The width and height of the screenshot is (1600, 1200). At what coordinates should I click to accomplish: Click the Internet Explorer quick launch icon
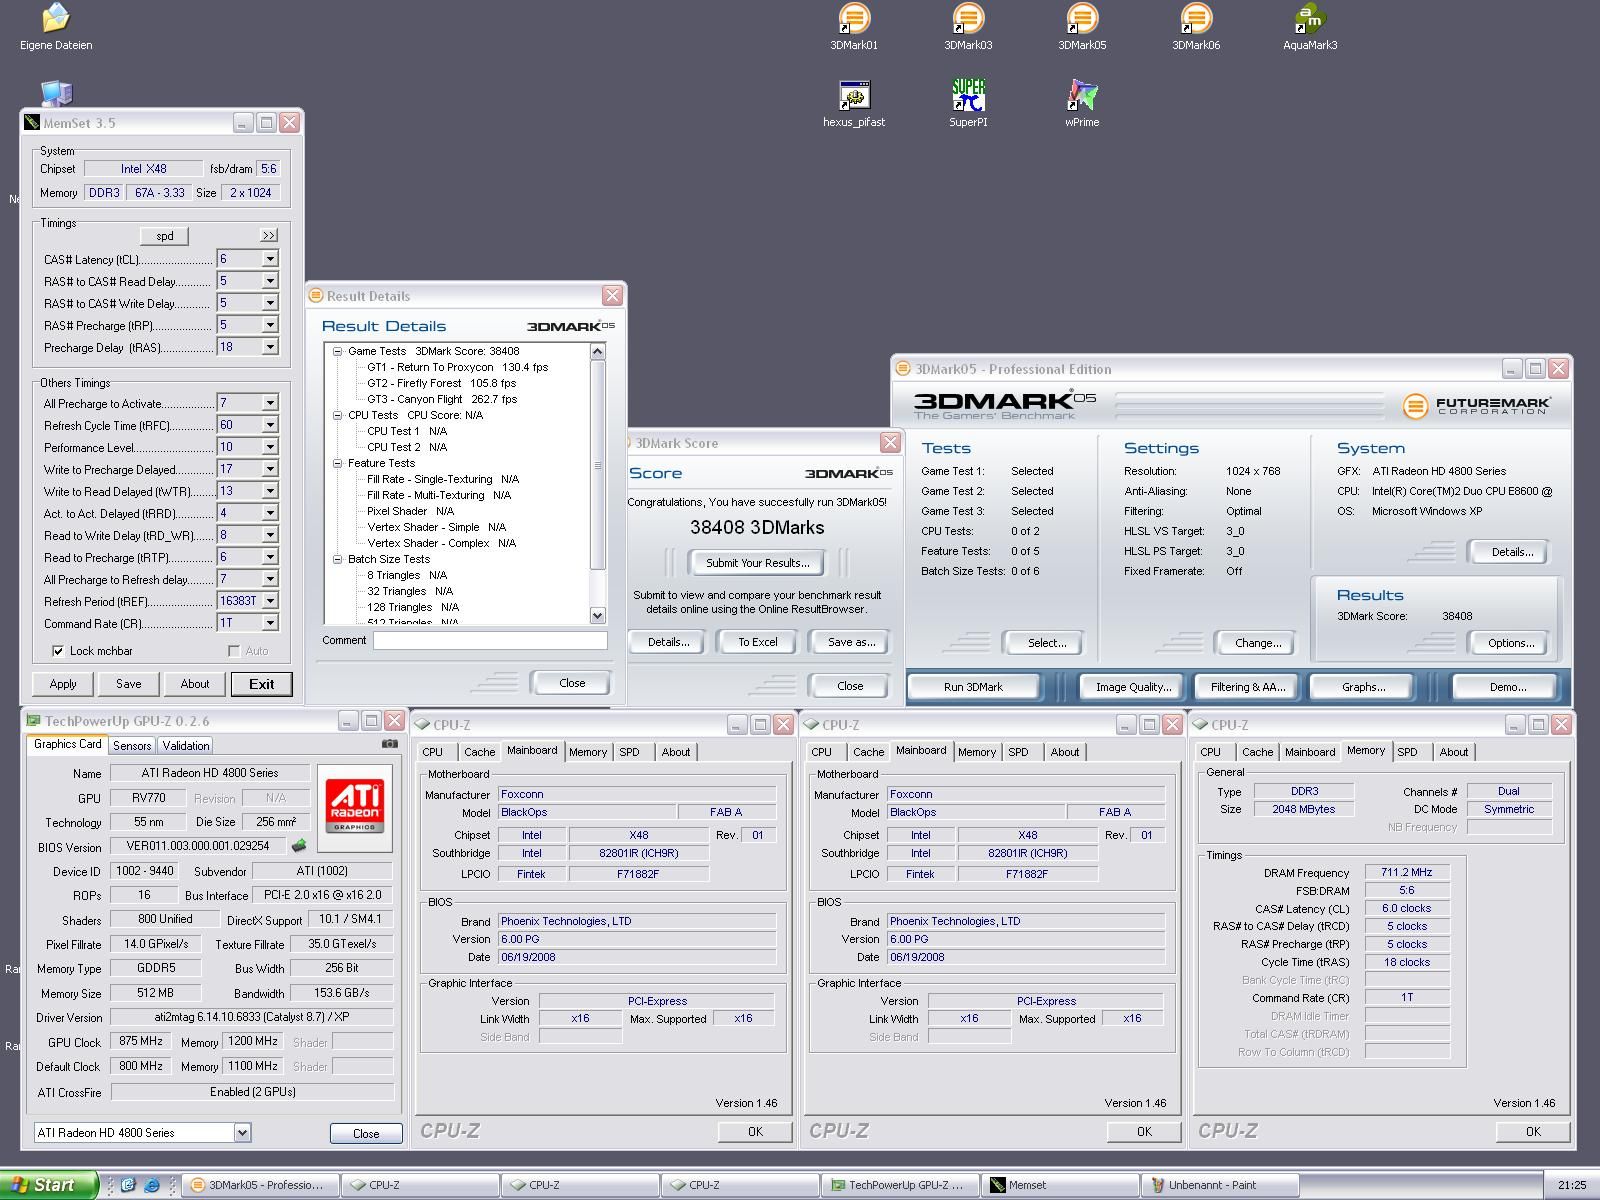pyautogui.click(x=151, y=1185)
